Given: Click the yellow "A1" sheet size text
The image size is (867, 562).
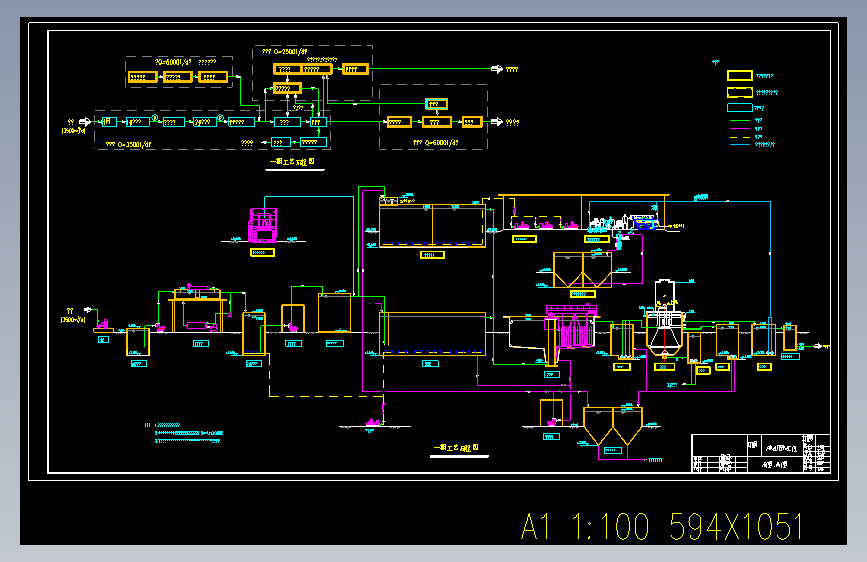Looking at the screenshot, I should pos(535,526).
